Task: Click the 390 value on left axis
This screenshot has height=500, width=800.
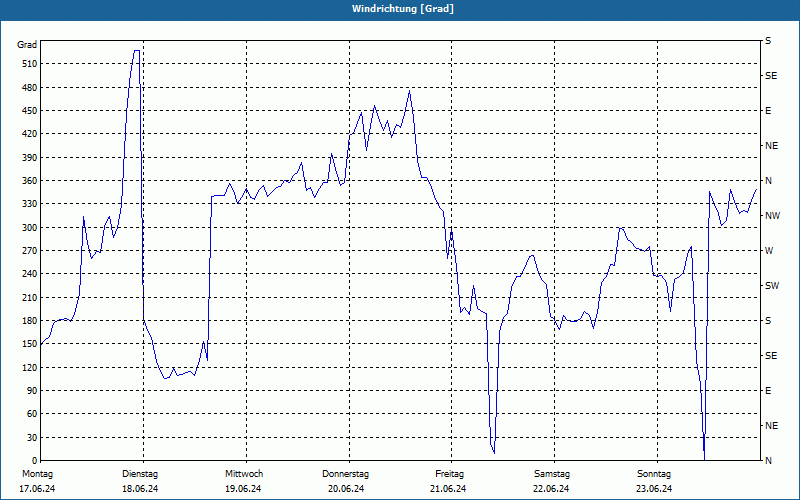Action: (30, 157)
